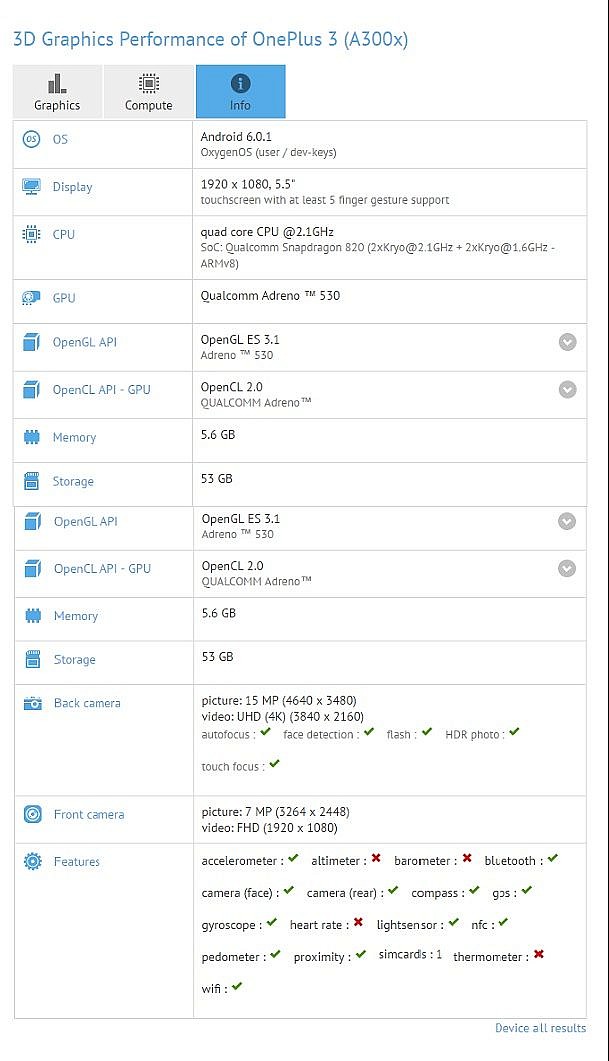Screen dimensions: 609x1061
Task: Click the quad core CPU @2.1GHz text
Action: tap(267, 231)
